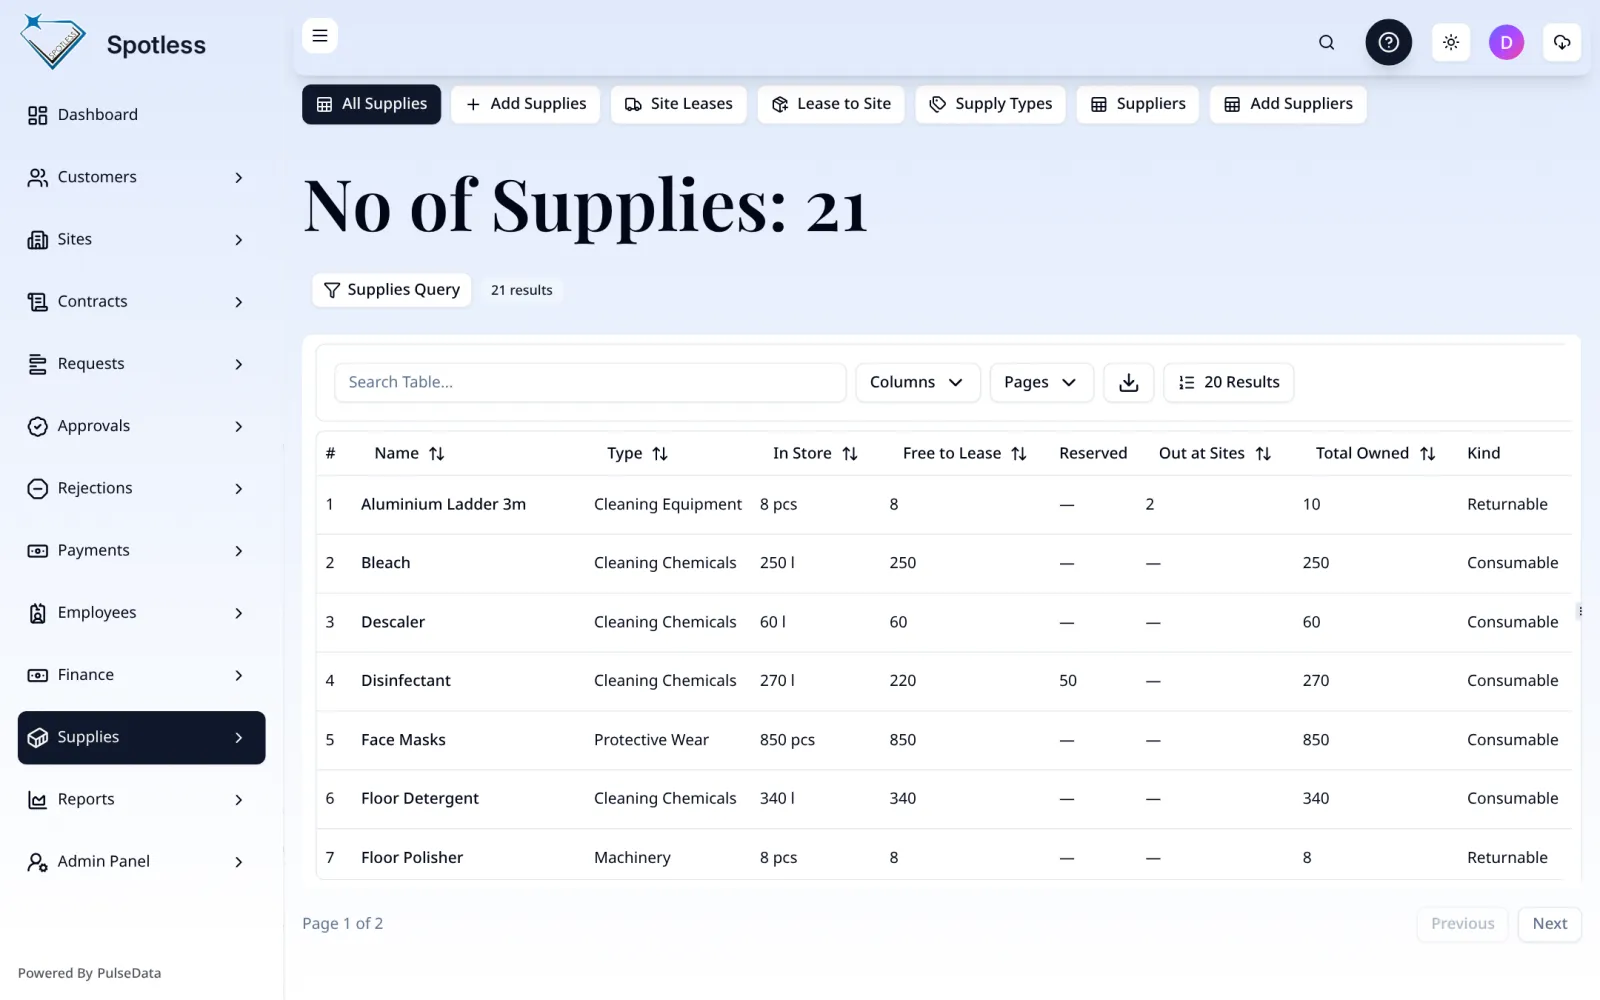Click the hamburger menu icon

tap(320, 36)
